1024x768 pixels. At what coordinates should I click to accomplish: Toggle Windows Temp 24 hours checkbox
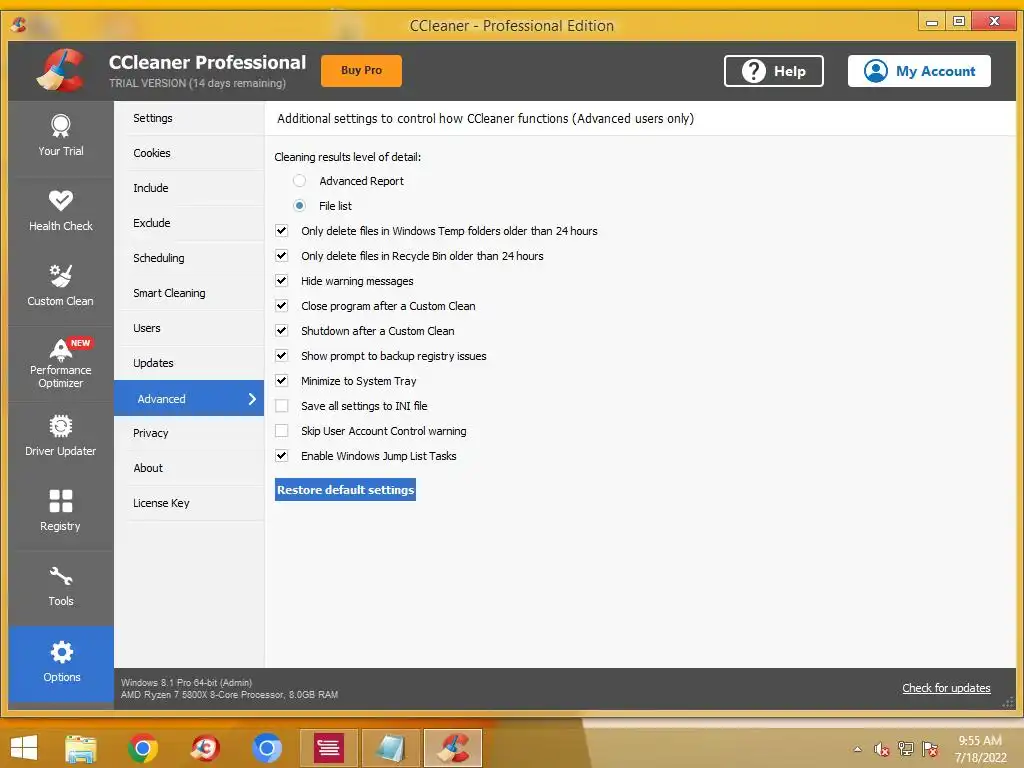[x=281, y=231]
